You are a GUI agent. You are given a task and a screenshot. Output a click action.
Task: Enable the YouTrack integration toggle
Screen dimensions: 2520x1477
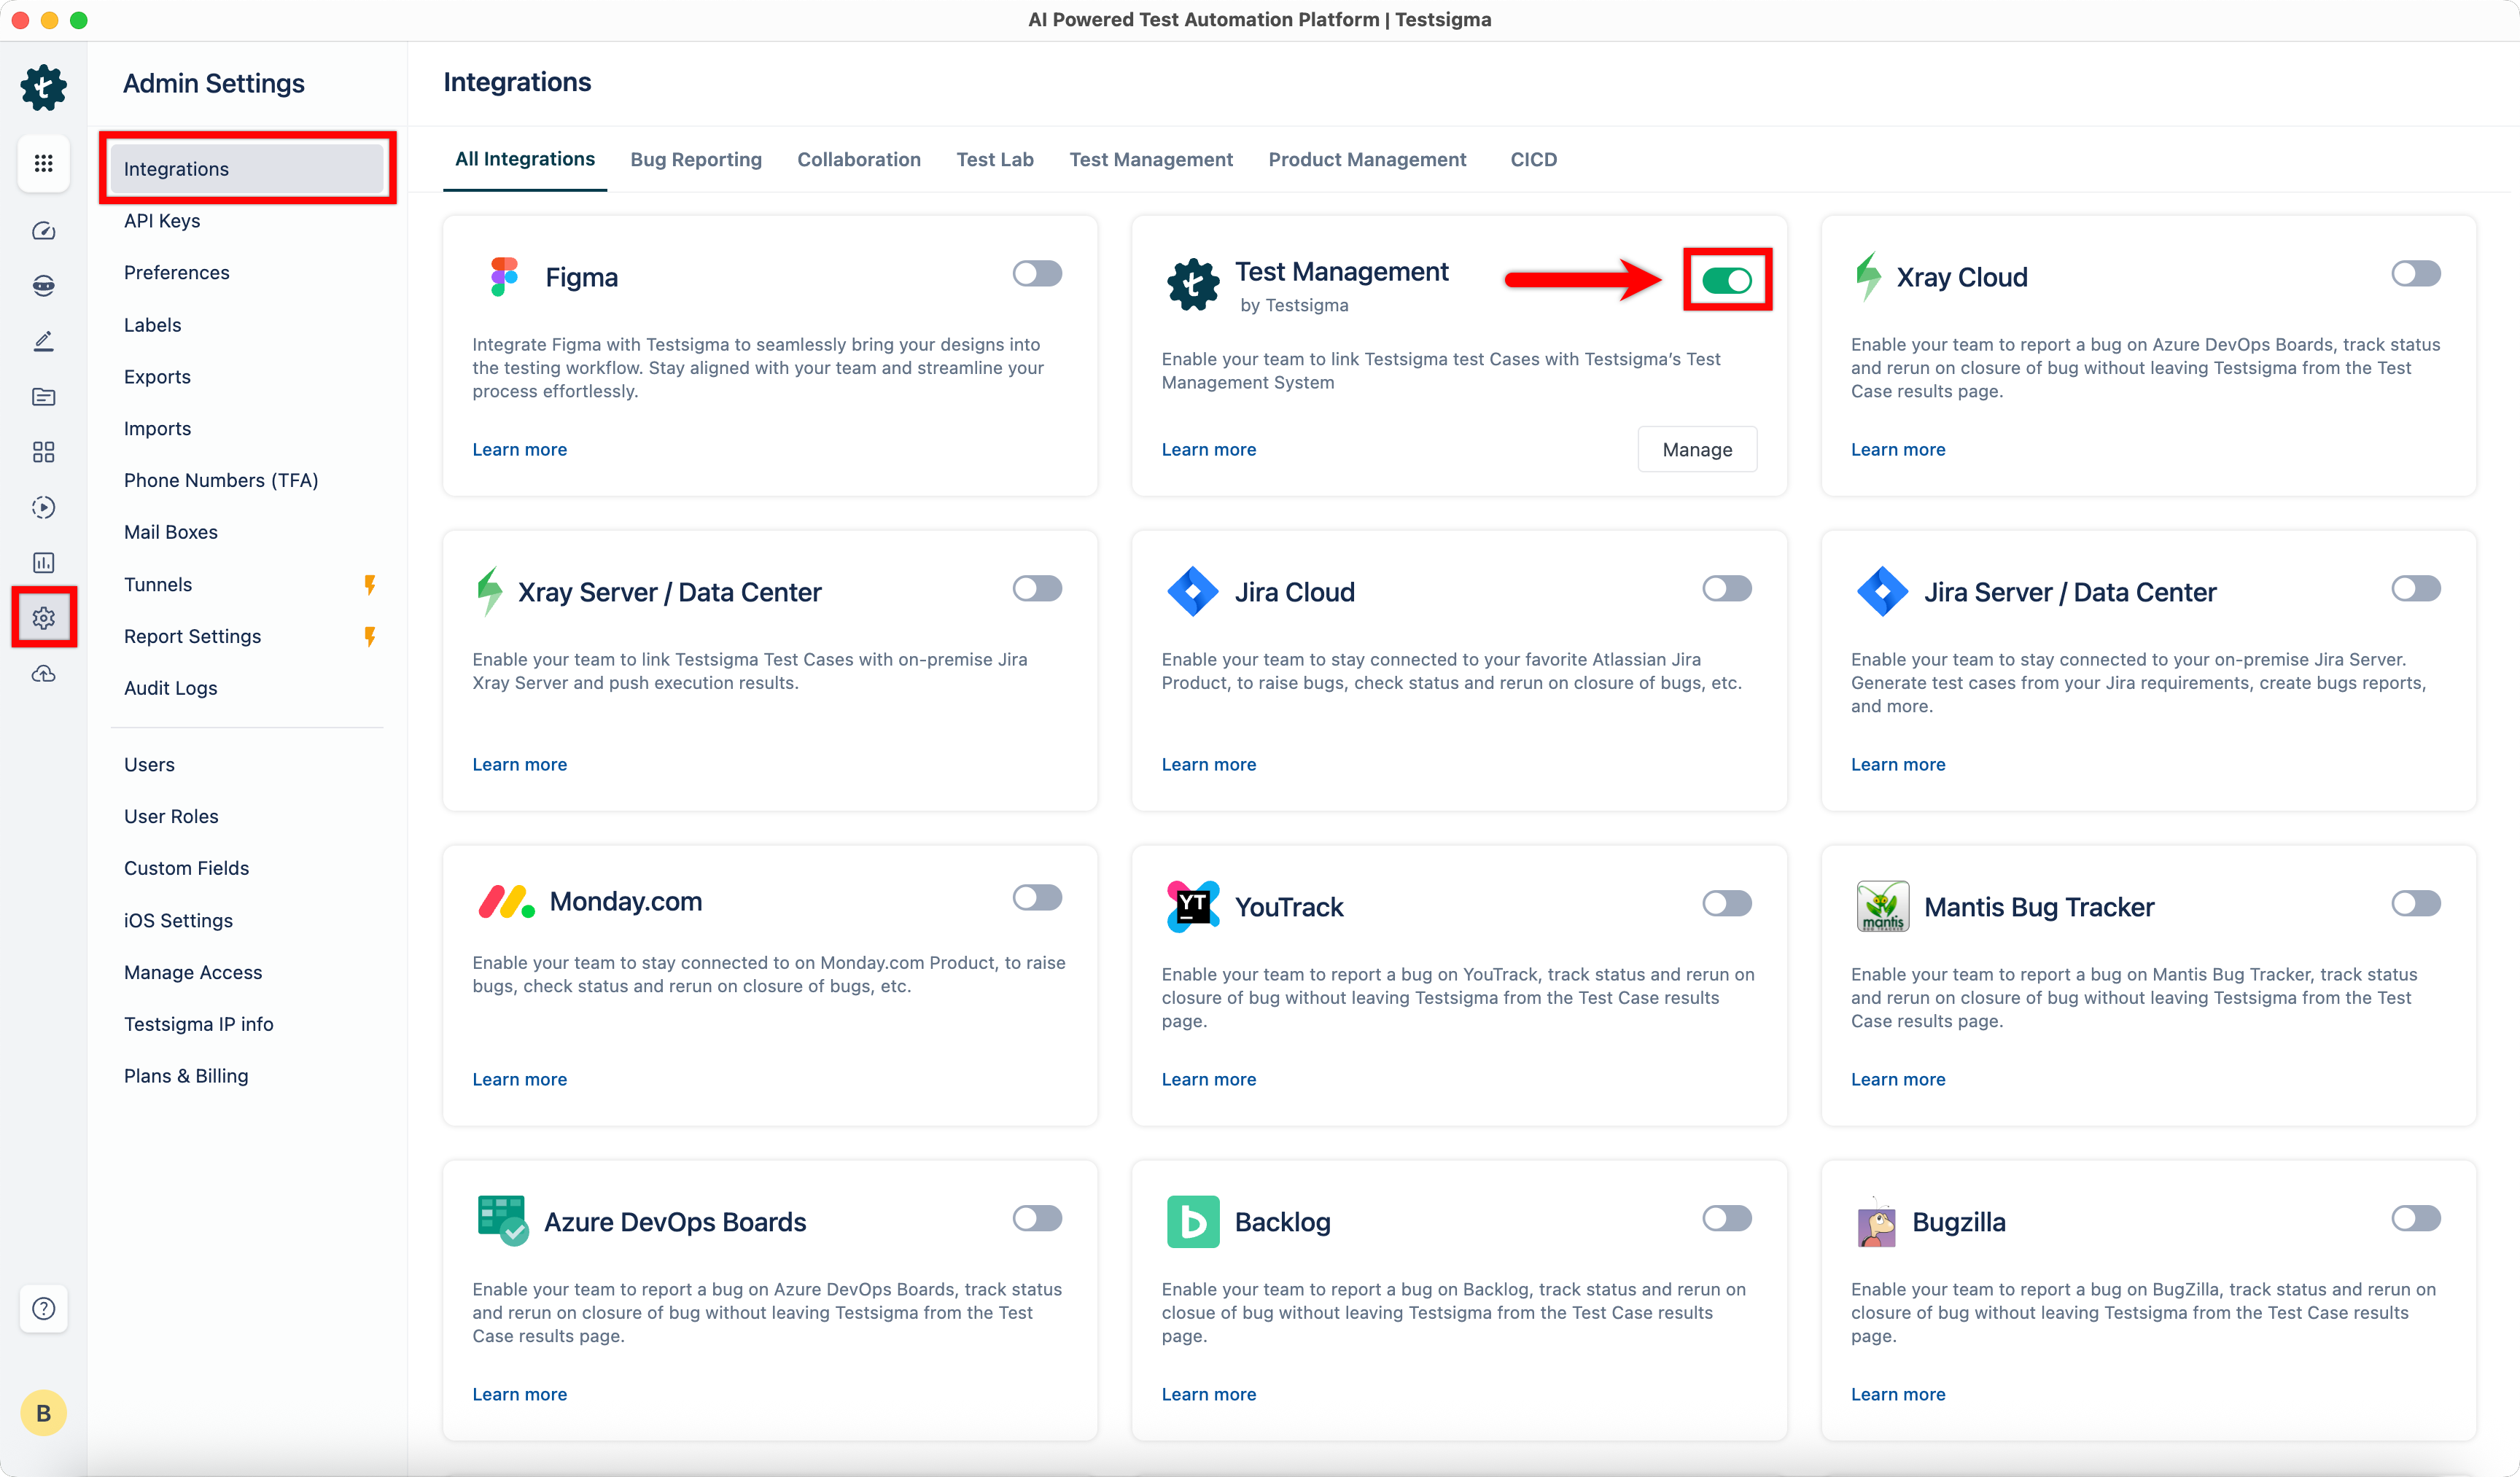(x=1726, y=903)
